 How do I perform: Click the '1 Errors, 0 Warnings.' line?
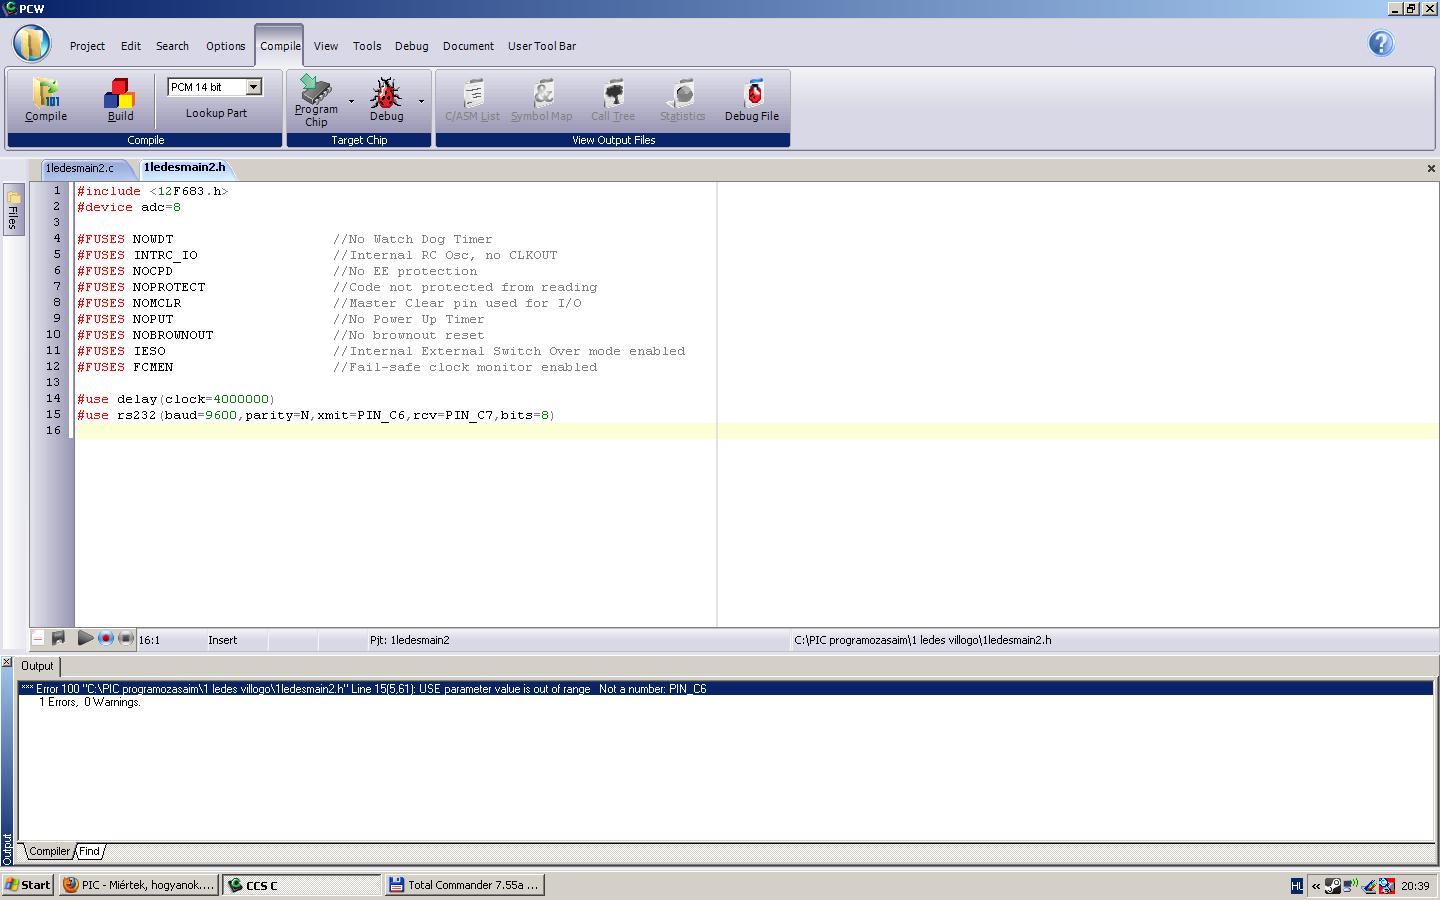(90, 702)
